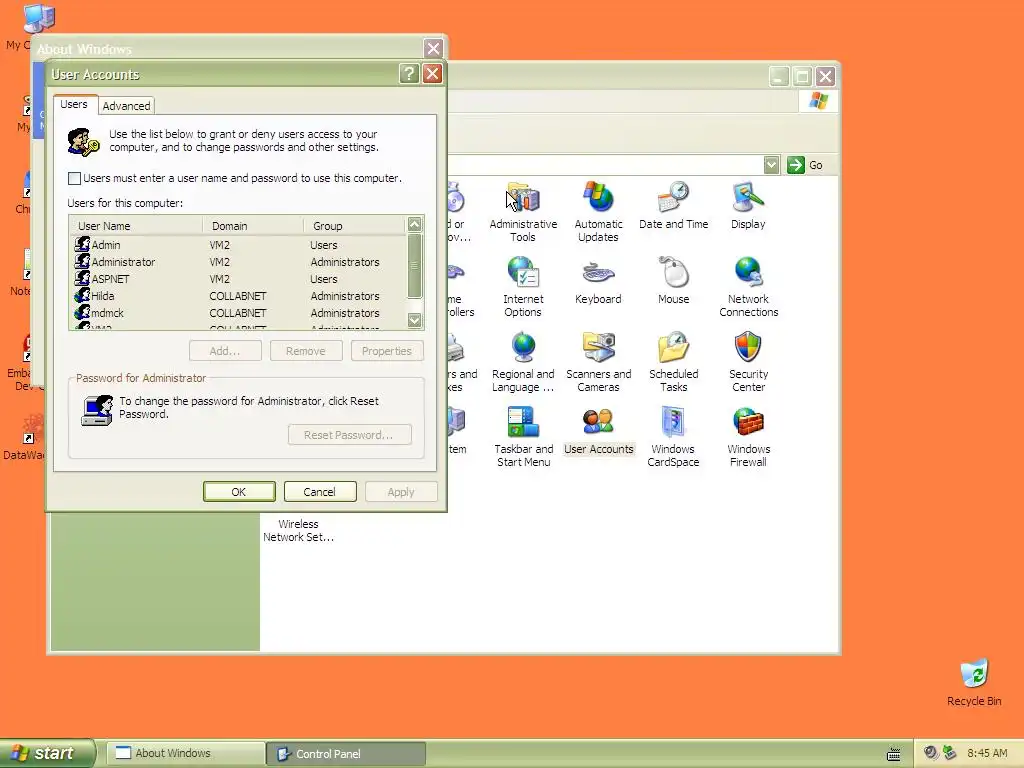Close the About Windows dialog
1024x768 pixels.
[x=433, y=48]
